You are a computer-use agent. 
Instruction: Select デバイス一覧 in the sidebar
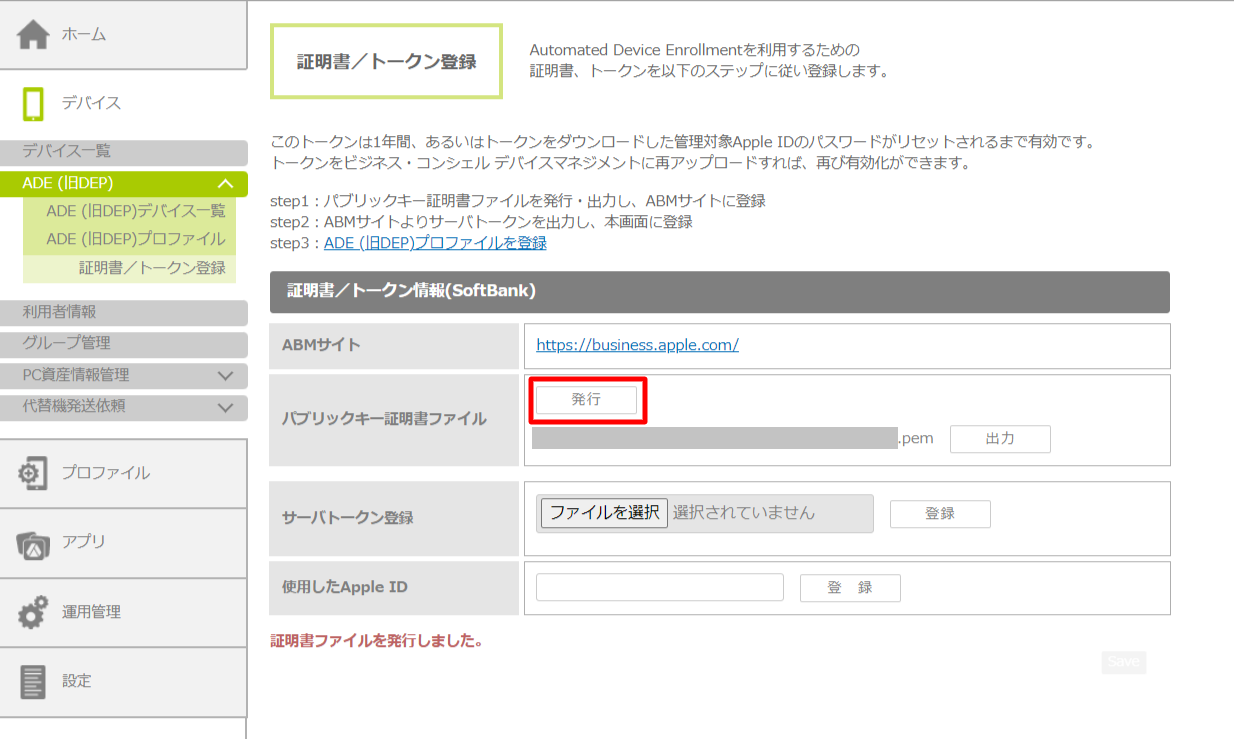[x=67, y=152]
